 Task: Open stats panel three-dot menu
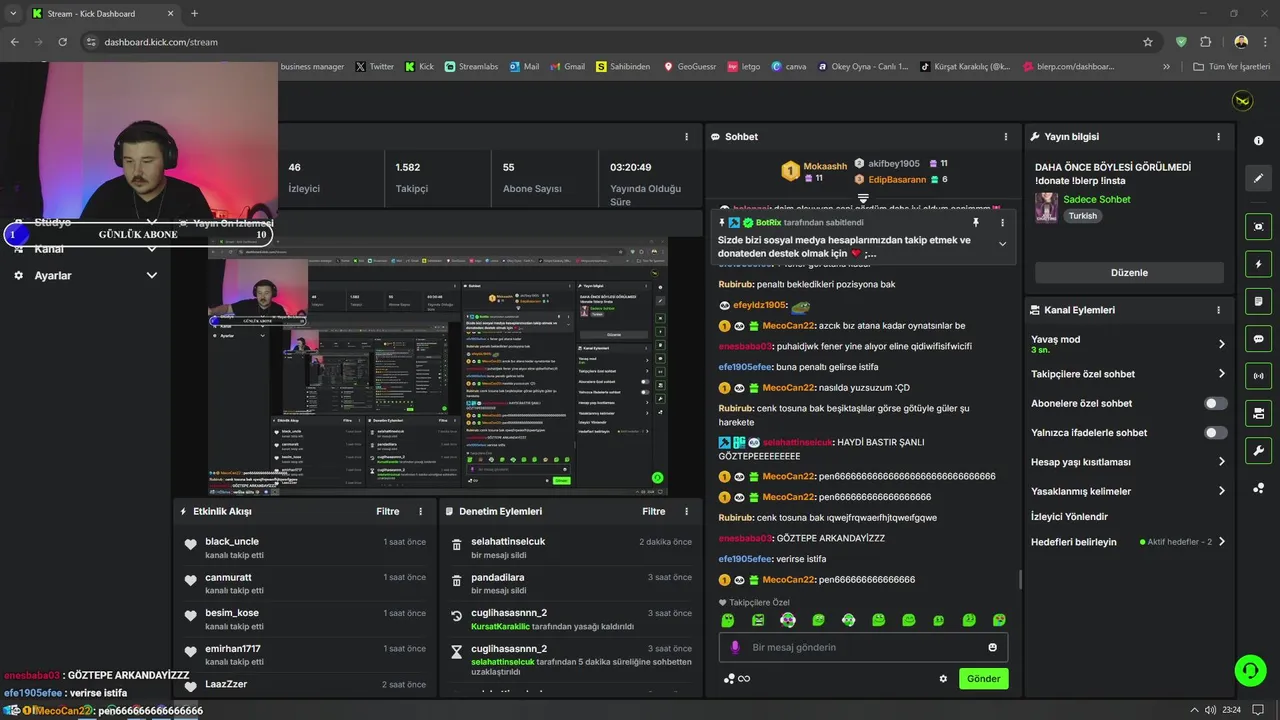click(x=686, y=137)
